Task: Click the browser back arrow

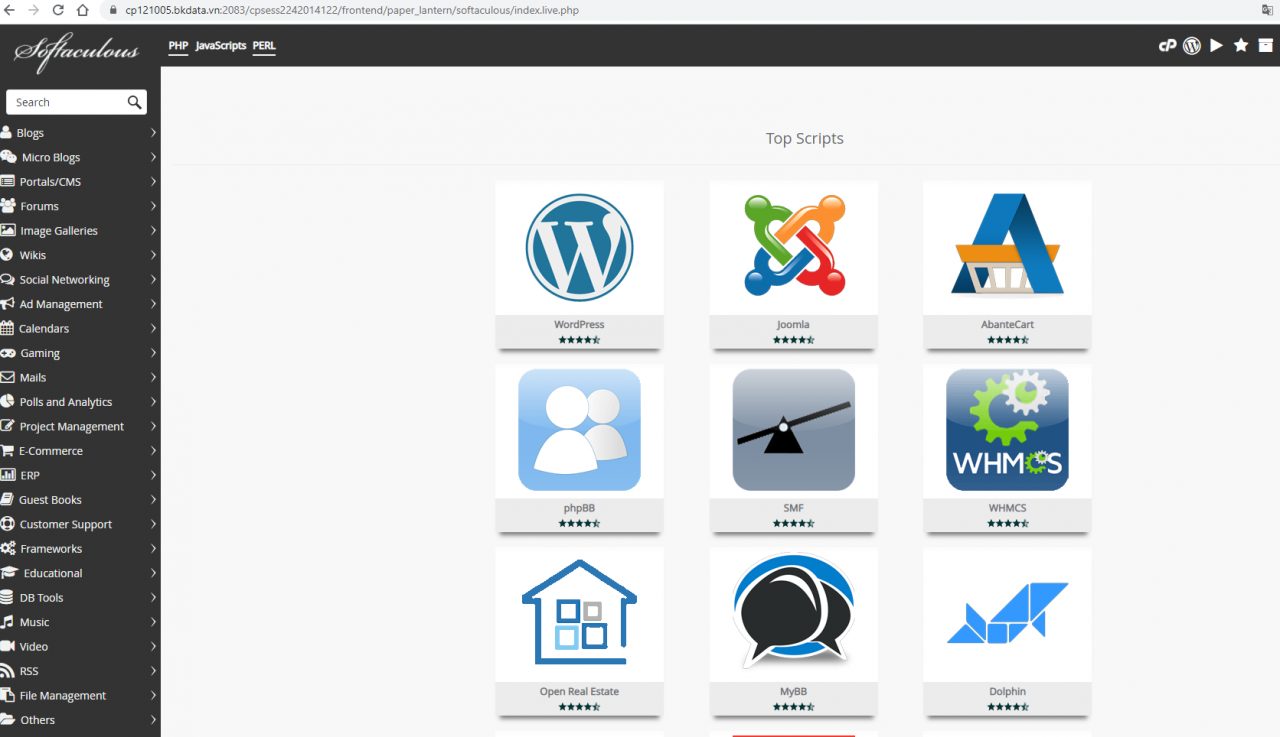Action: [x=10, y=10]
